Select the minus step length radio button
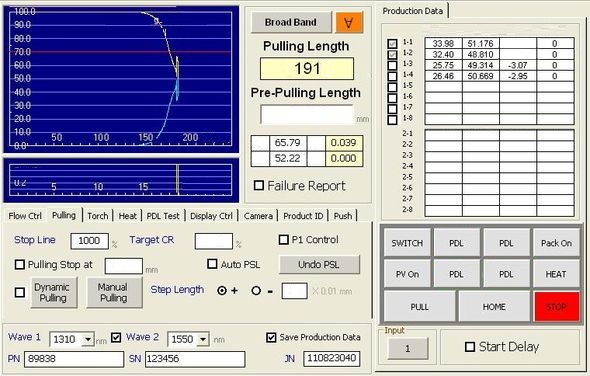This screenshot has height=376, width=590. 256,291
